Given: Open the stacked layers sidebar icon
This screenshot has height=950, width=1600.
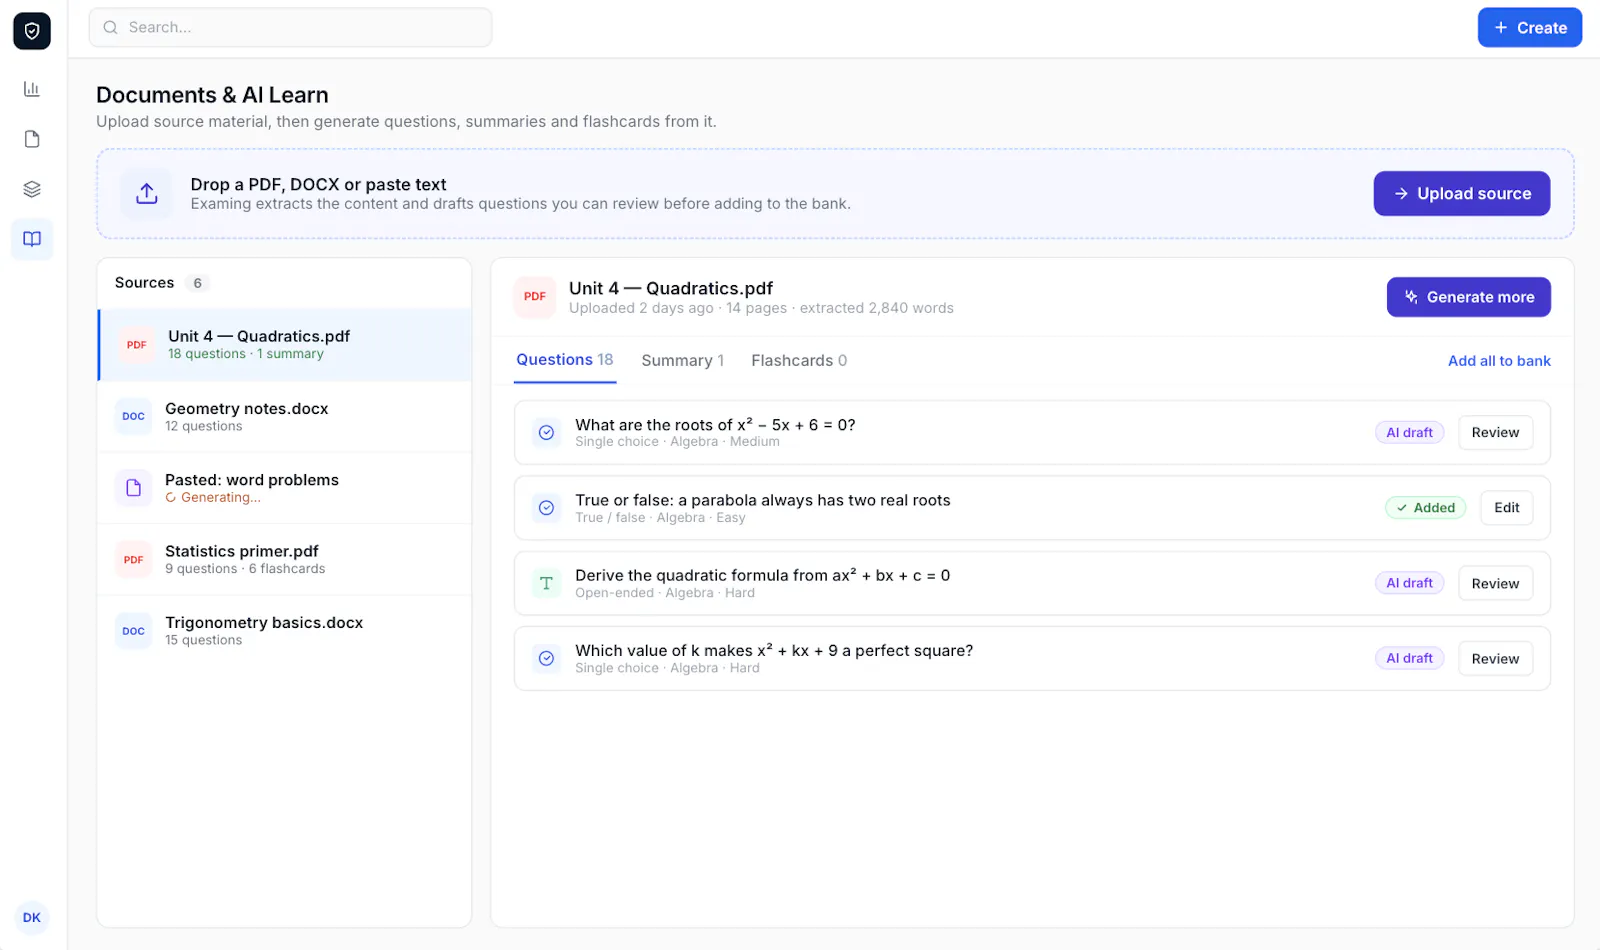Looking at the screenshot, I should pyautogui.click(x=32, y=189).
